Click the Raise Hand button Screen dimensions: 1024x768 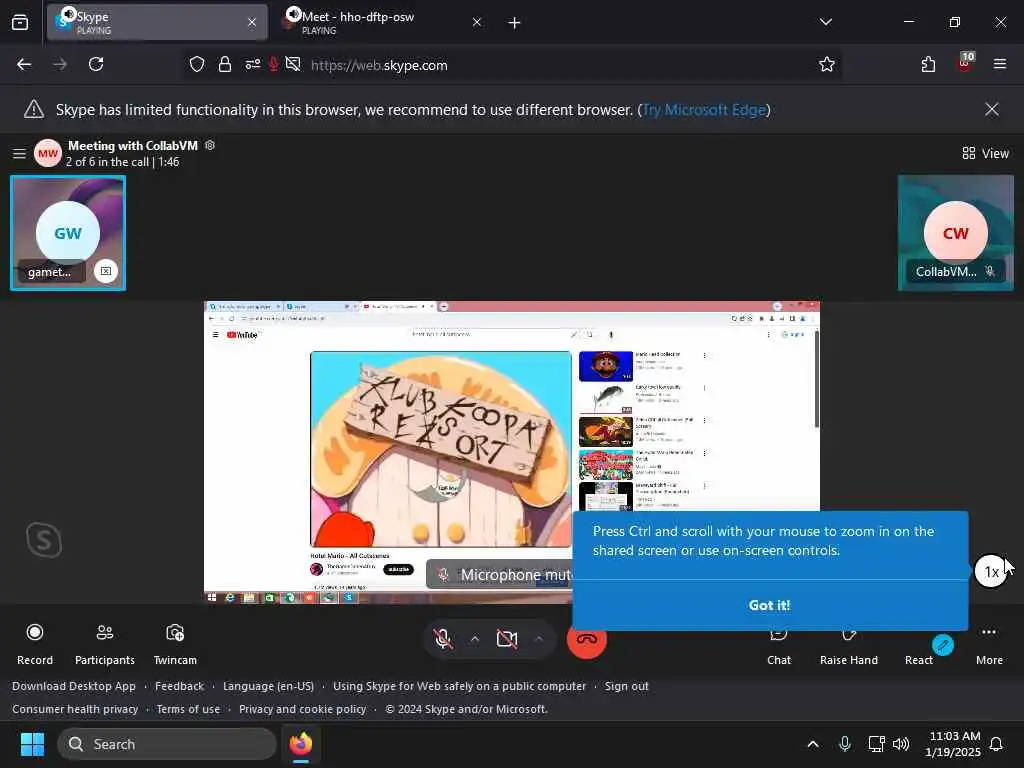tap(848, 648)
